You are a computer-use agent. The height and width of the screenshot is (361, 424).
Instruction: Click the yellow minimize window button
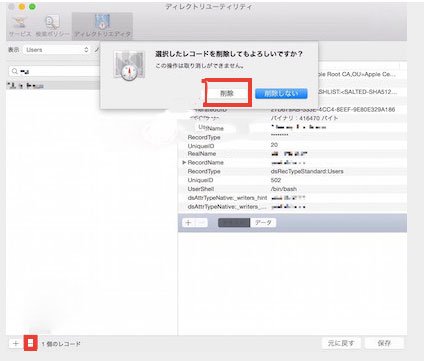22,7
